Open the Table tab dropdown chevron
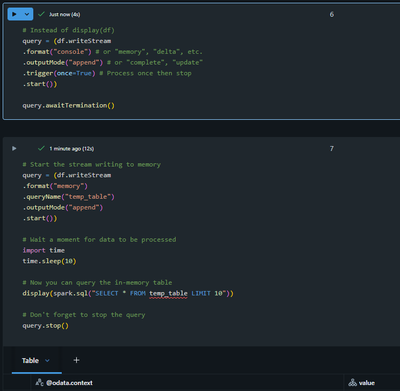Viewport: 400px width, 391px height. coord(47,360)
